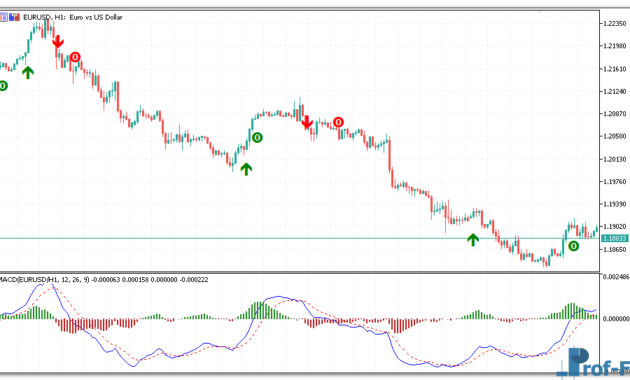Select the teal horizontal bid price line

[300, 239]
